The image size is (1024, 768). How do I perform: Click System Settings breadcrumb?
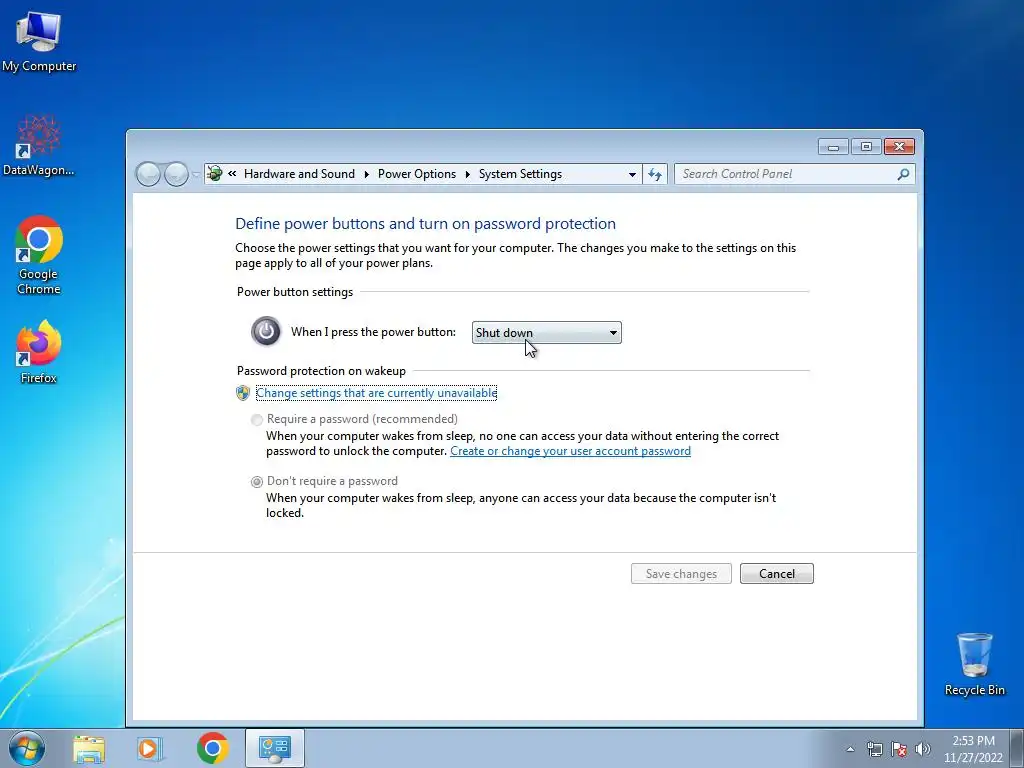point(520,174)
